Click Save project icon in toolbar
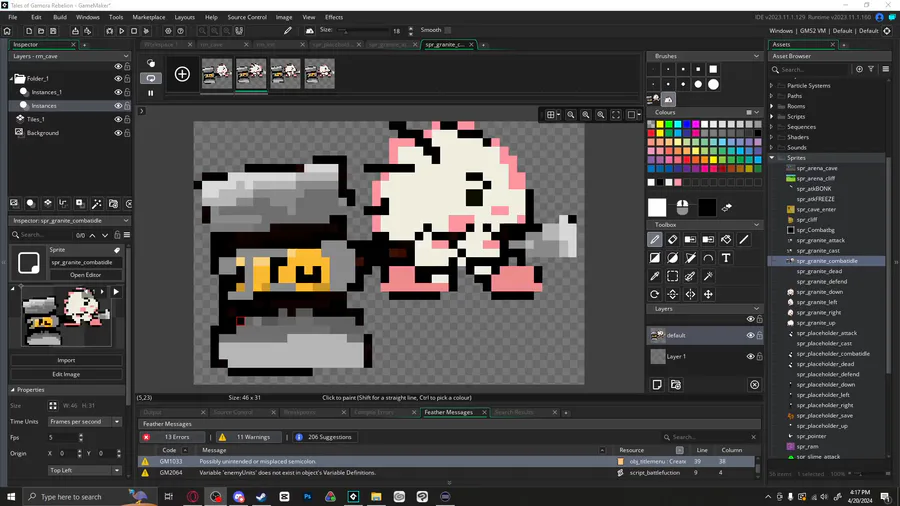900x506 pixels. [53, 31]
